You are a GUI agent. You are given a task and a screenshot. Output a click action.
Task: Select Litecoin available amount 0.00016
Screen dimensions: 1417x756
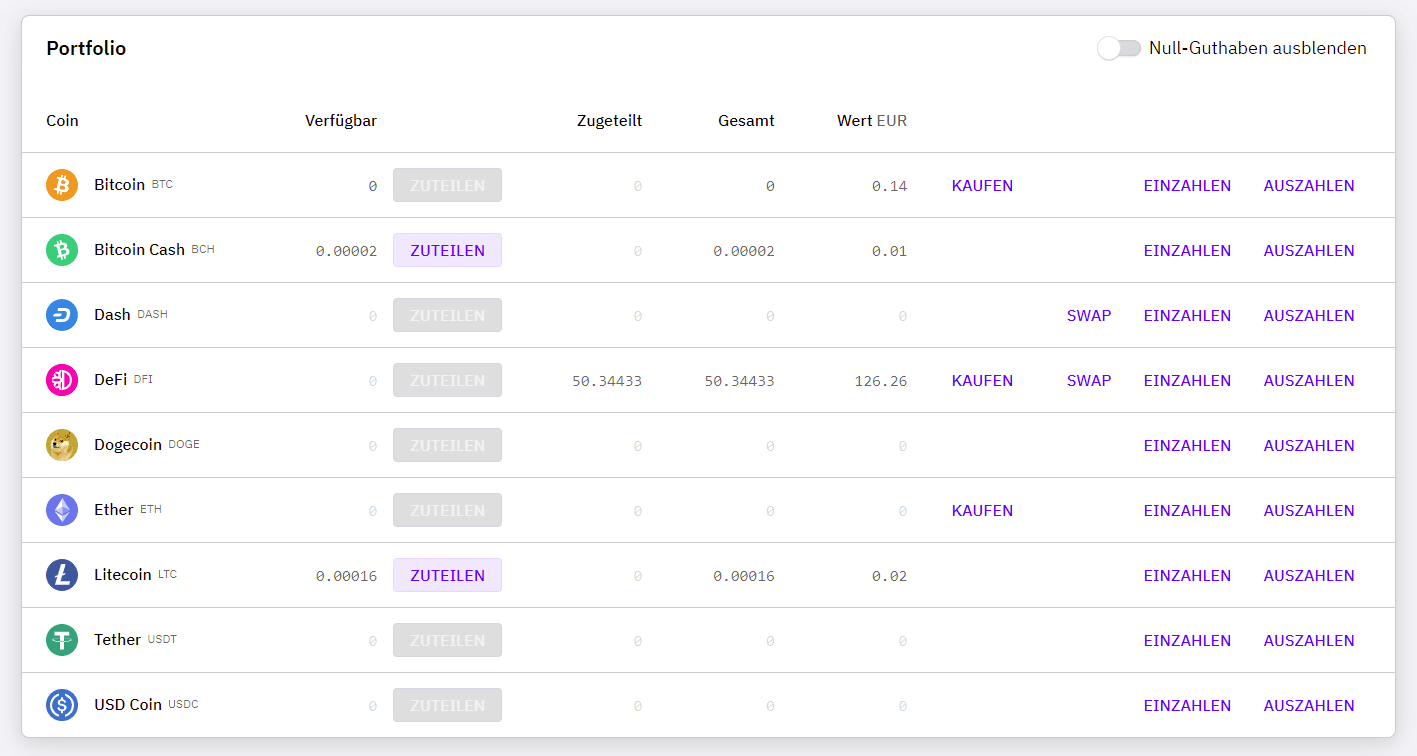point(346,576)
